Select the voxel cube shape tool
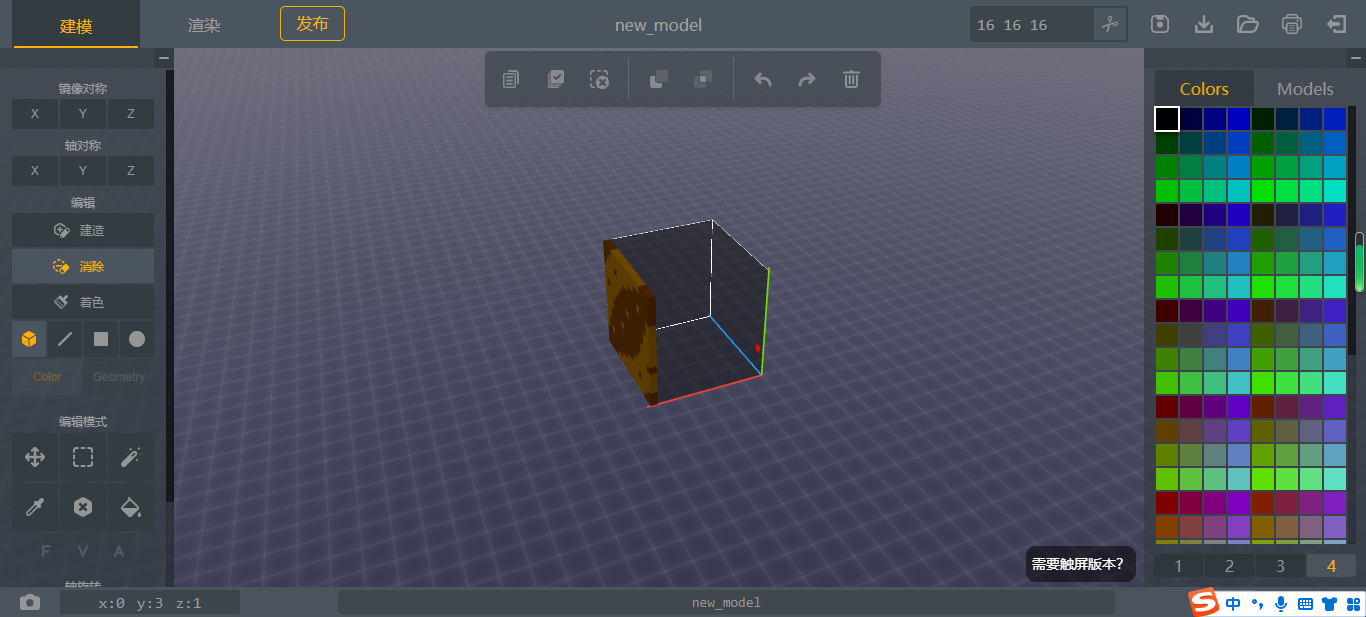 point(29,339)
